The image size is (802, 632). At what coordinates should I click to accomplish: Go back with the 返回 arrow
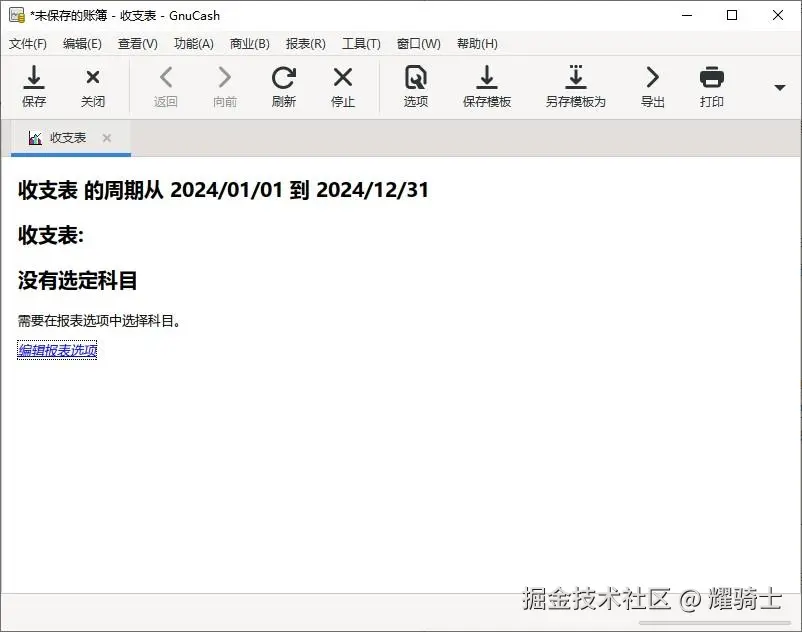pyautogui.click(x=165, y=86)
